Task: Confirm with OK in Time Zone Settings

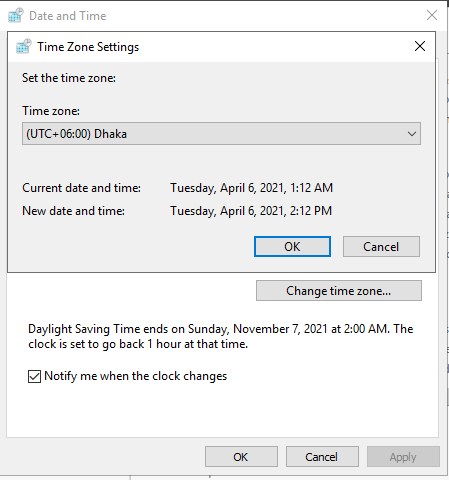Action: 292,247
